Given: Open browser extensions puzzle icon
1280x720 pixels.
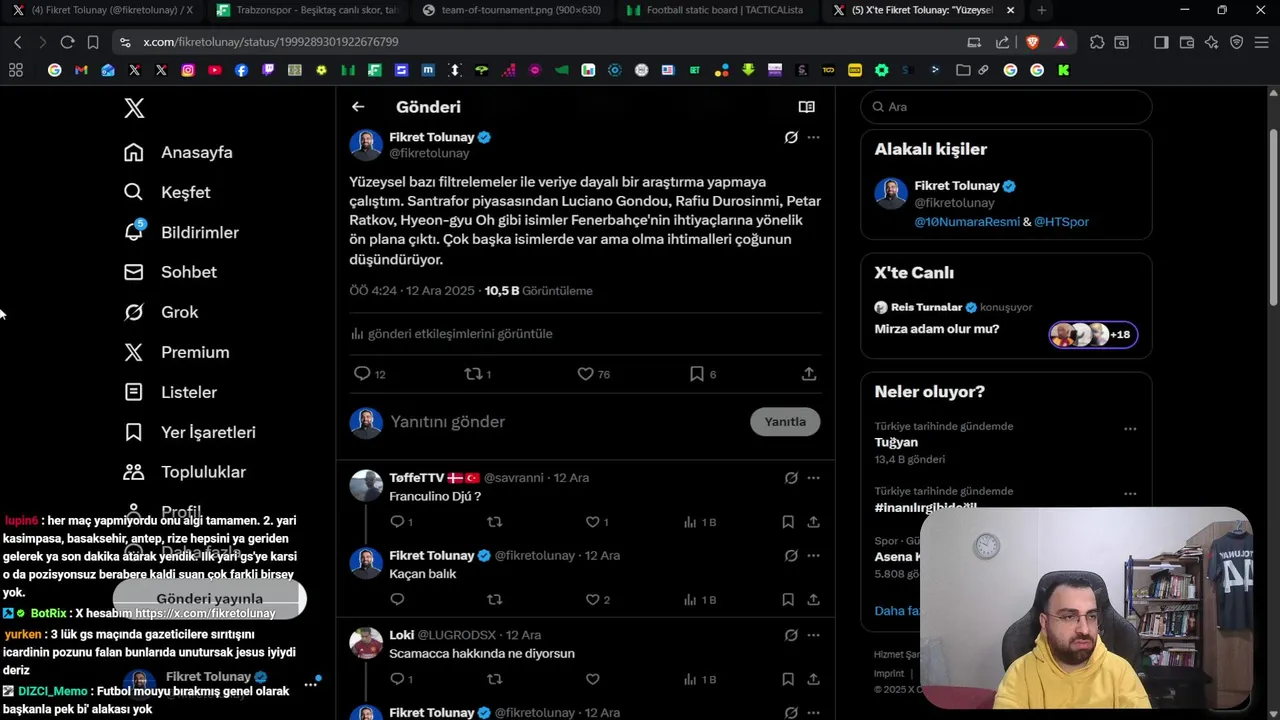Looking at the screenshot, I should (1097, 42).
